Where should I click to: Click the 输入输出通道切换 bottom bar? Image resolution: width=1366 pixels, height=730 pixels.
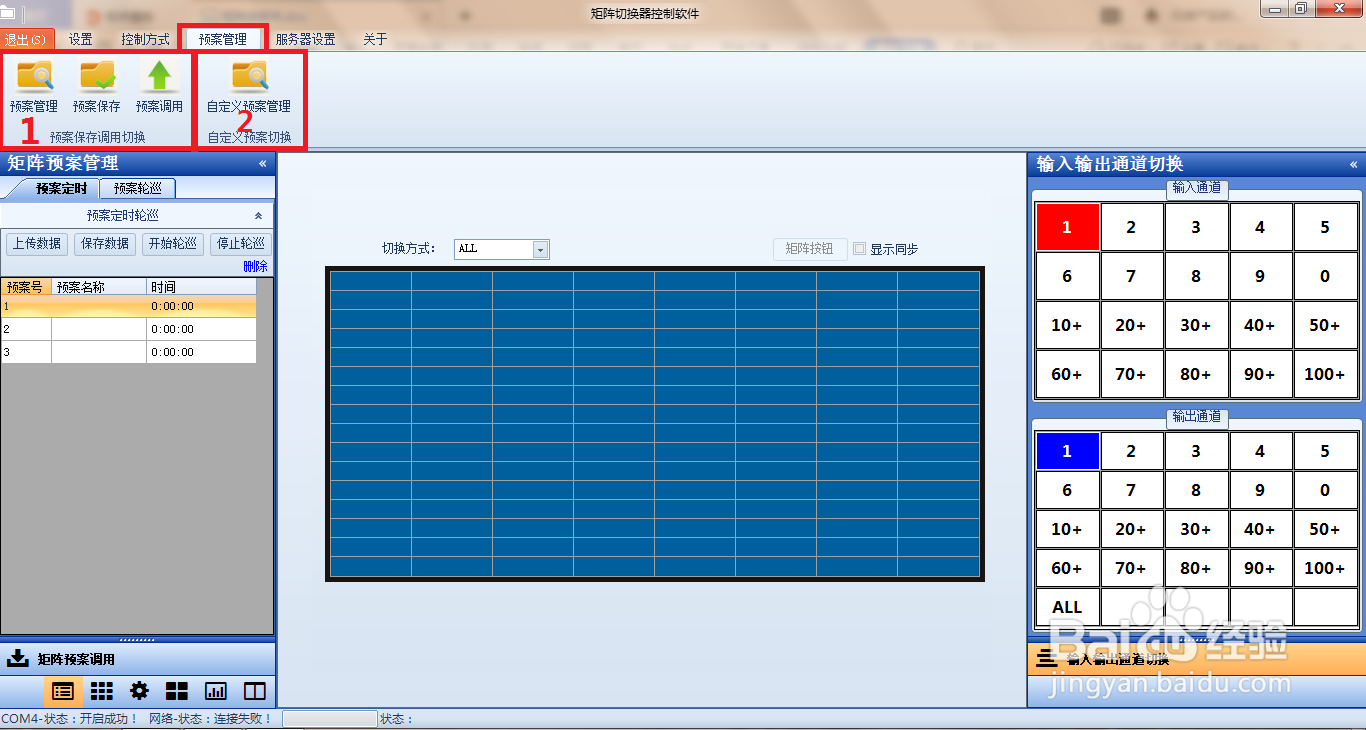pyautogui.click(x=1196, y=659)
